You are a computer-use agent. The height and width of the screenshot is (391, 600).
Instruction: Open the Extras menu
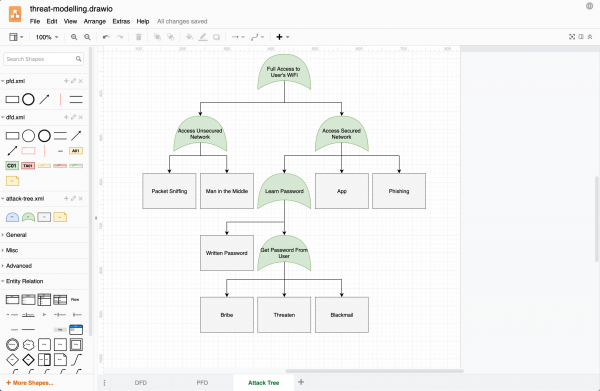(x=121, y=21)
